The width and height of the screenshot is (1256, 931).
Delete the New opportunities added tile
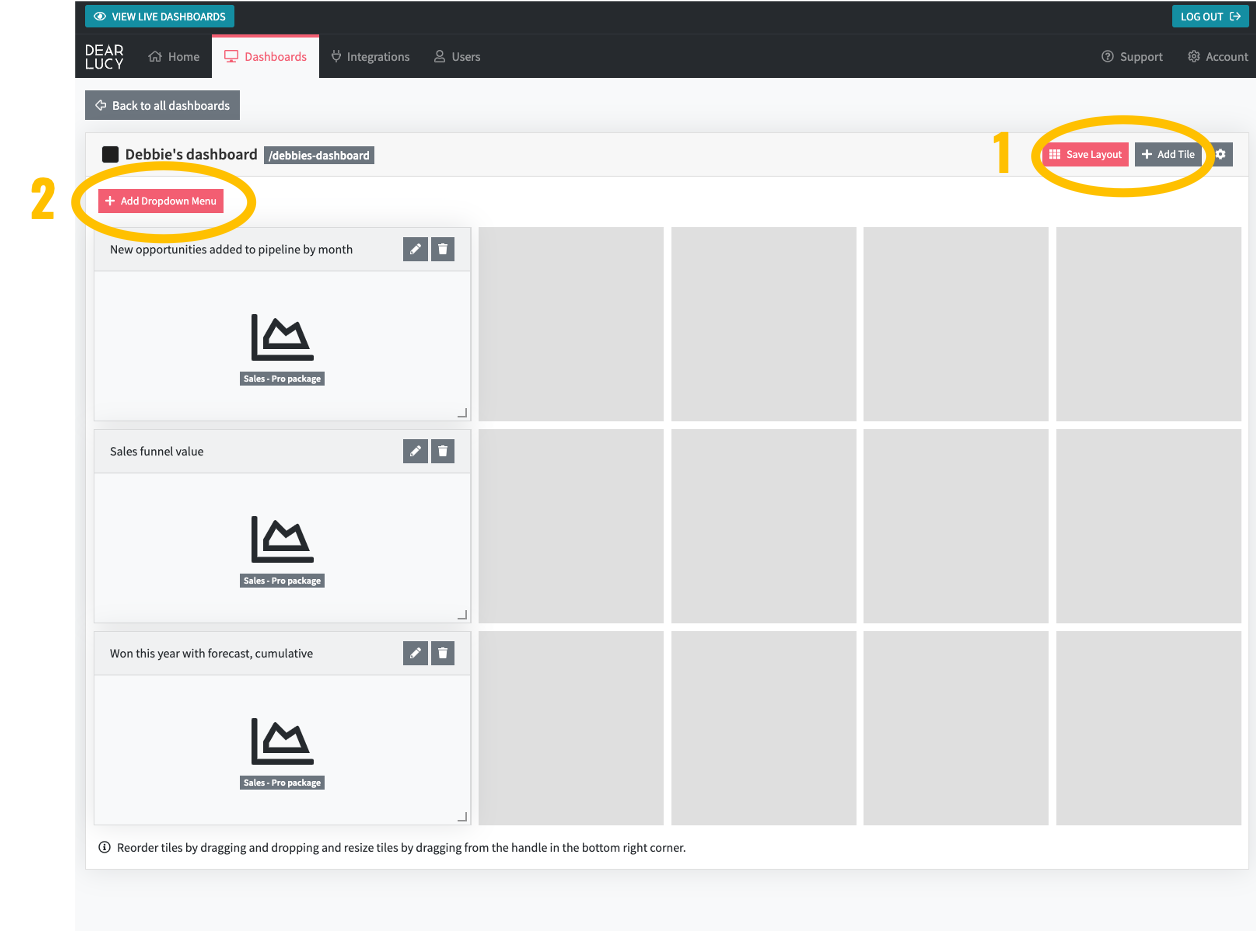(x=443, y=249)
